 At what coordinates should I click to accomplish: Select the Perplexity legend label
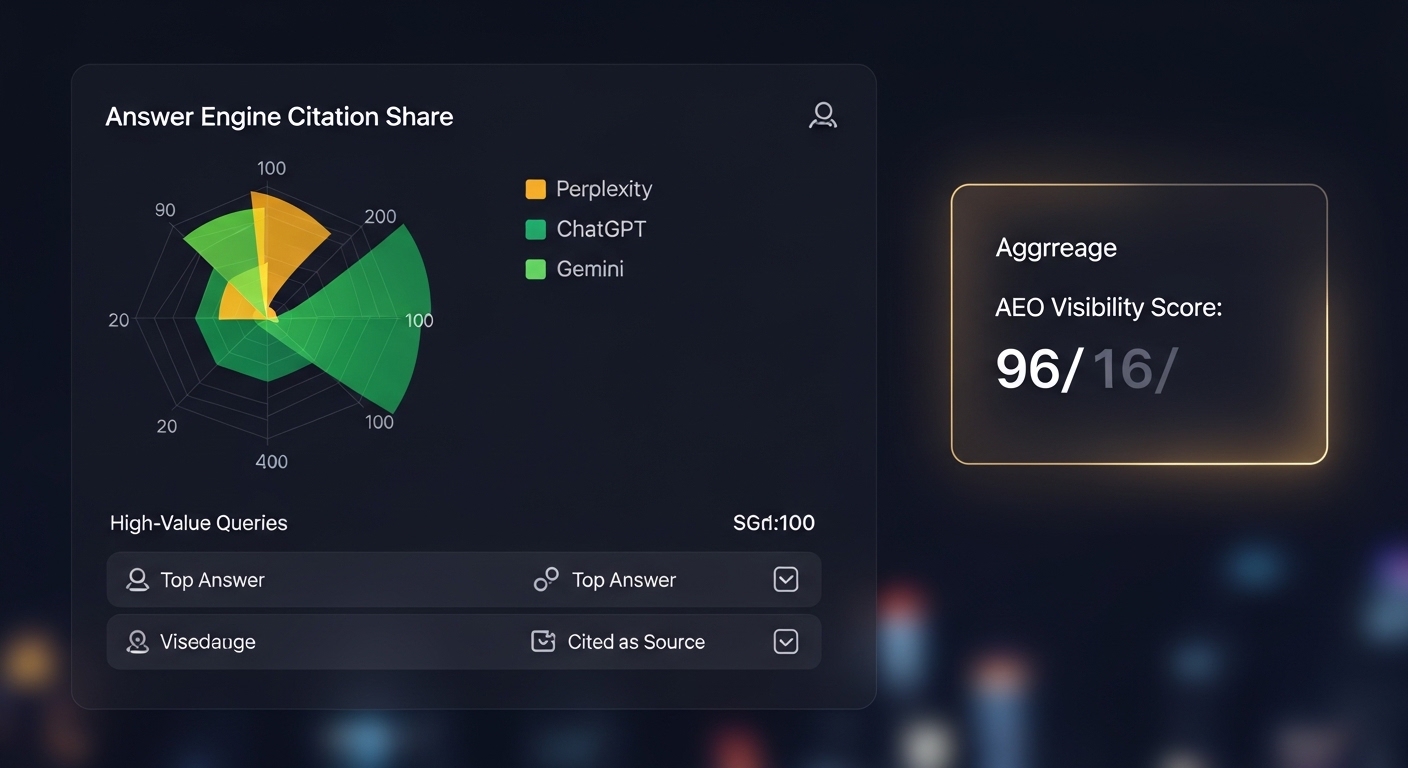(604, 189)
